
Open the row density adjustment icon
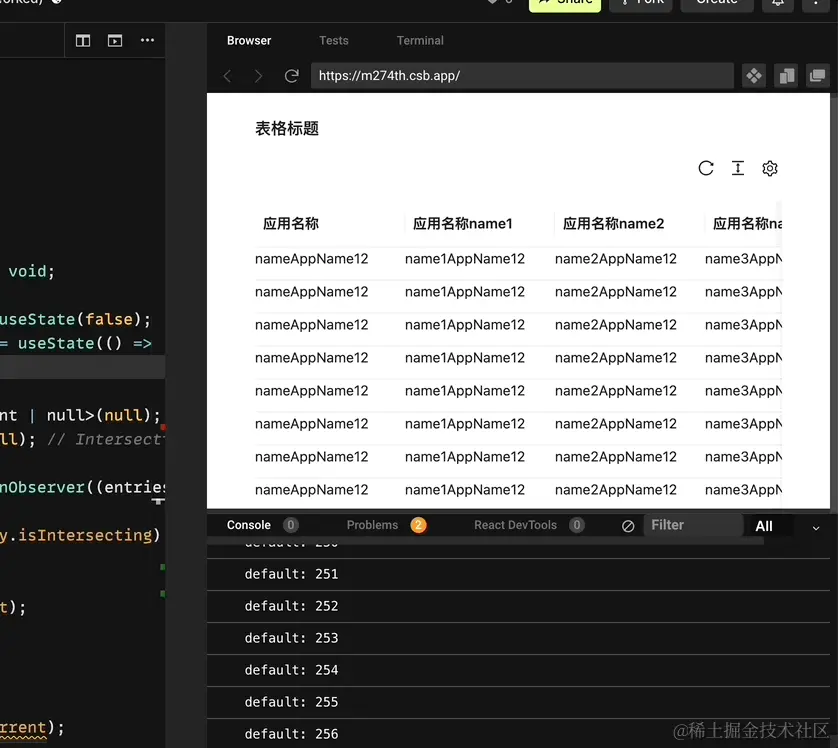tap(738, 168)
